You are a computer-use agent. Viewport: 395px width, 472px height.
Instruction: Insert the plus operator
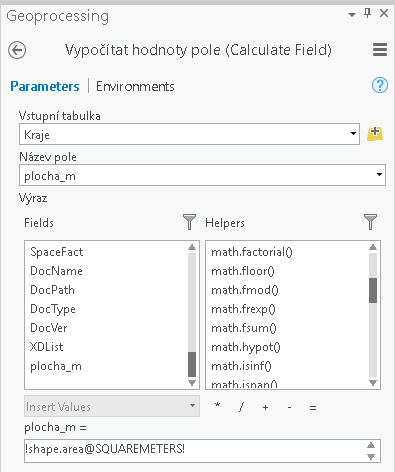265,407
